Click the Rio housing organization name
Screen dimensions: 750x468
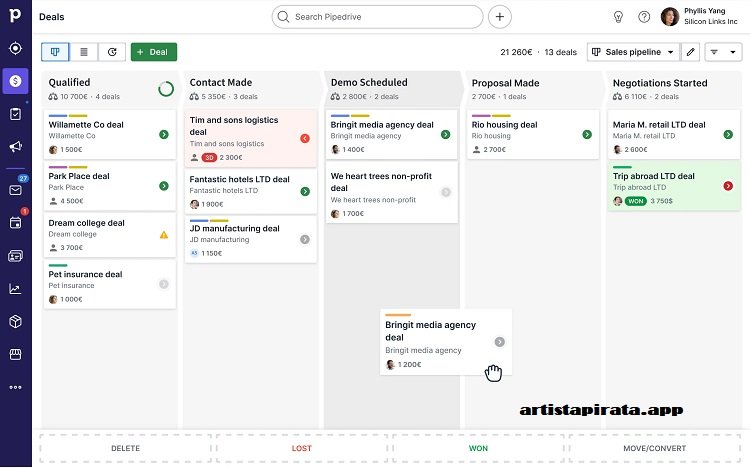click(491, 136)
